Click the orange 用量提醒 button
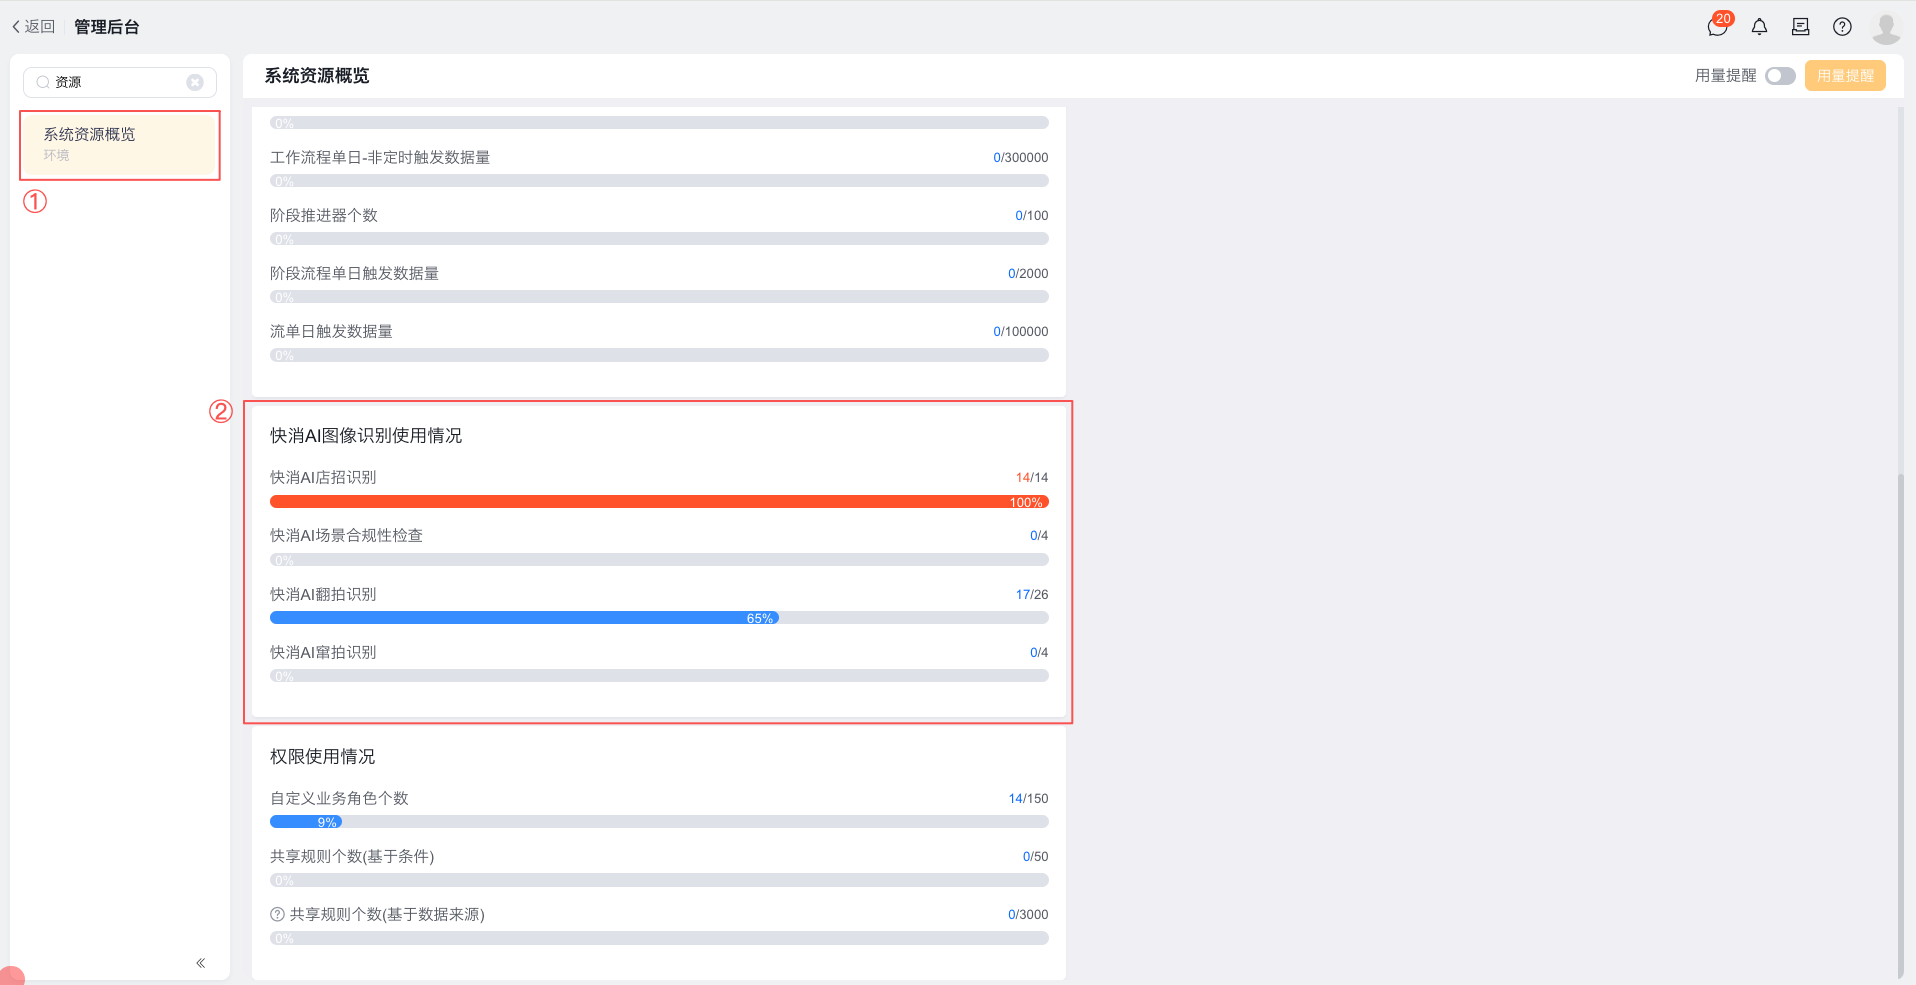 point(1845,76)
